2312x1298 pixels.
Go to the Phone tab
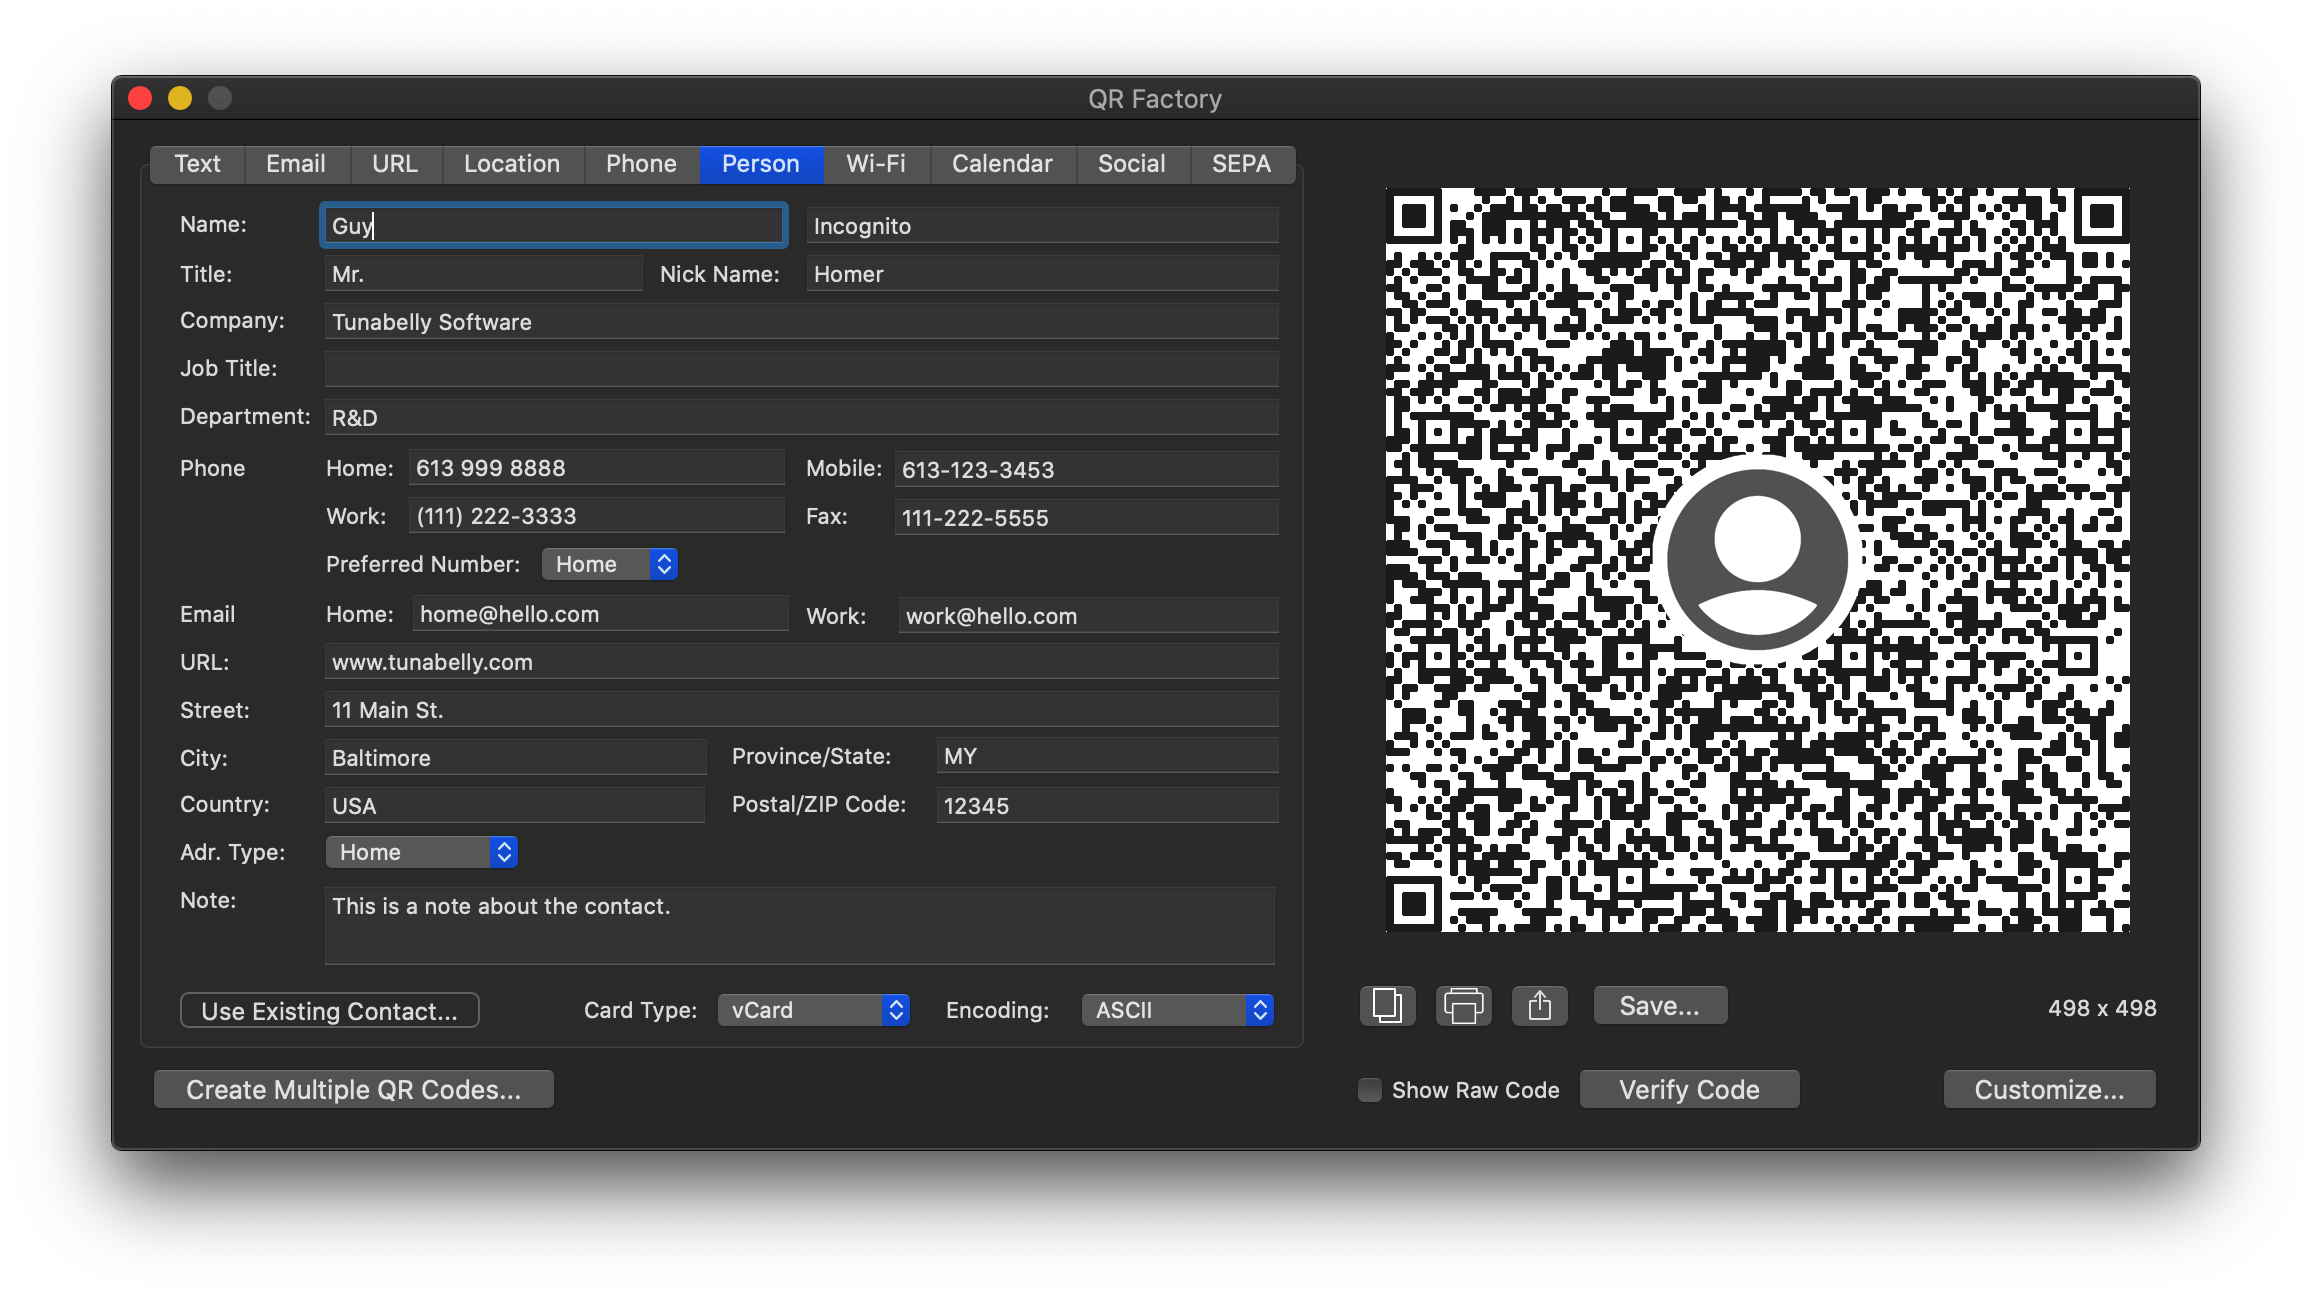click(x=641, y=164)
